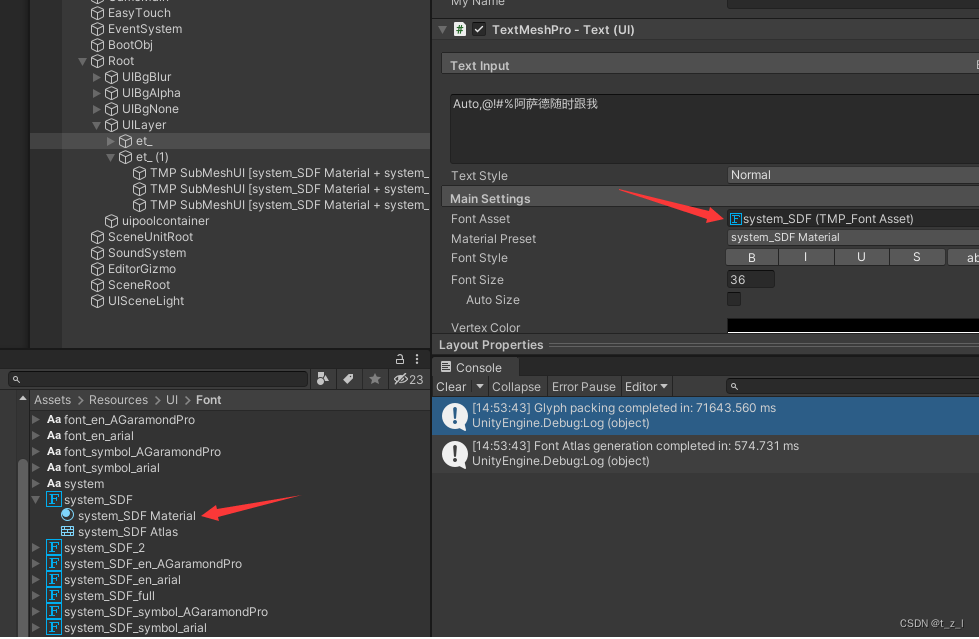The image size is (979, 639).
Task: Toggle hidden packages eye icon showing 23
Action: coord(408,379)
